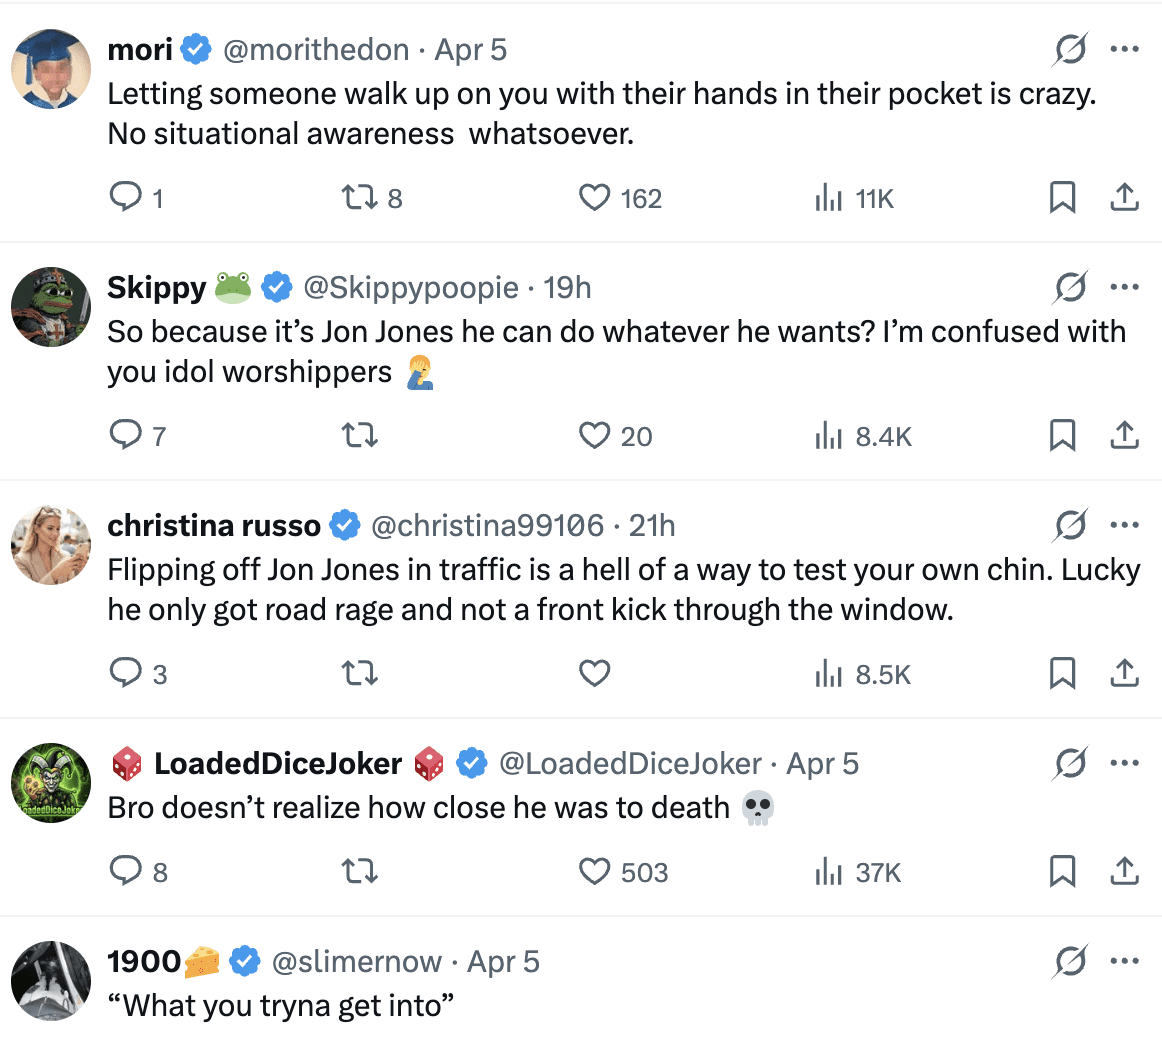
Task: Repost Skippy's idol worshippers tweet
Action: click(360, 436)
